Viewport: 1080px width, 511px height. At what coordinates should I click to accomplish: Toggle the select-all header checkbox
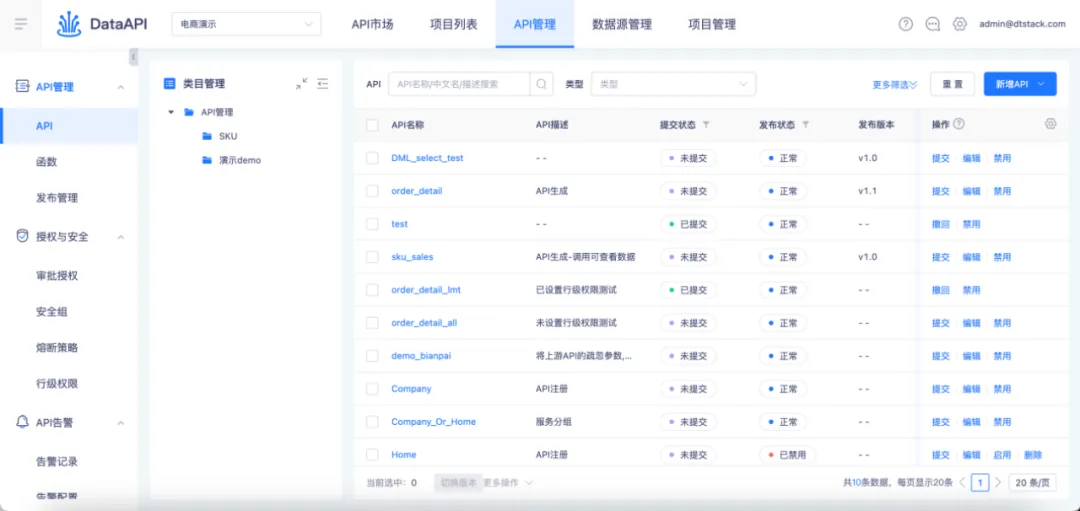[372, 125]
